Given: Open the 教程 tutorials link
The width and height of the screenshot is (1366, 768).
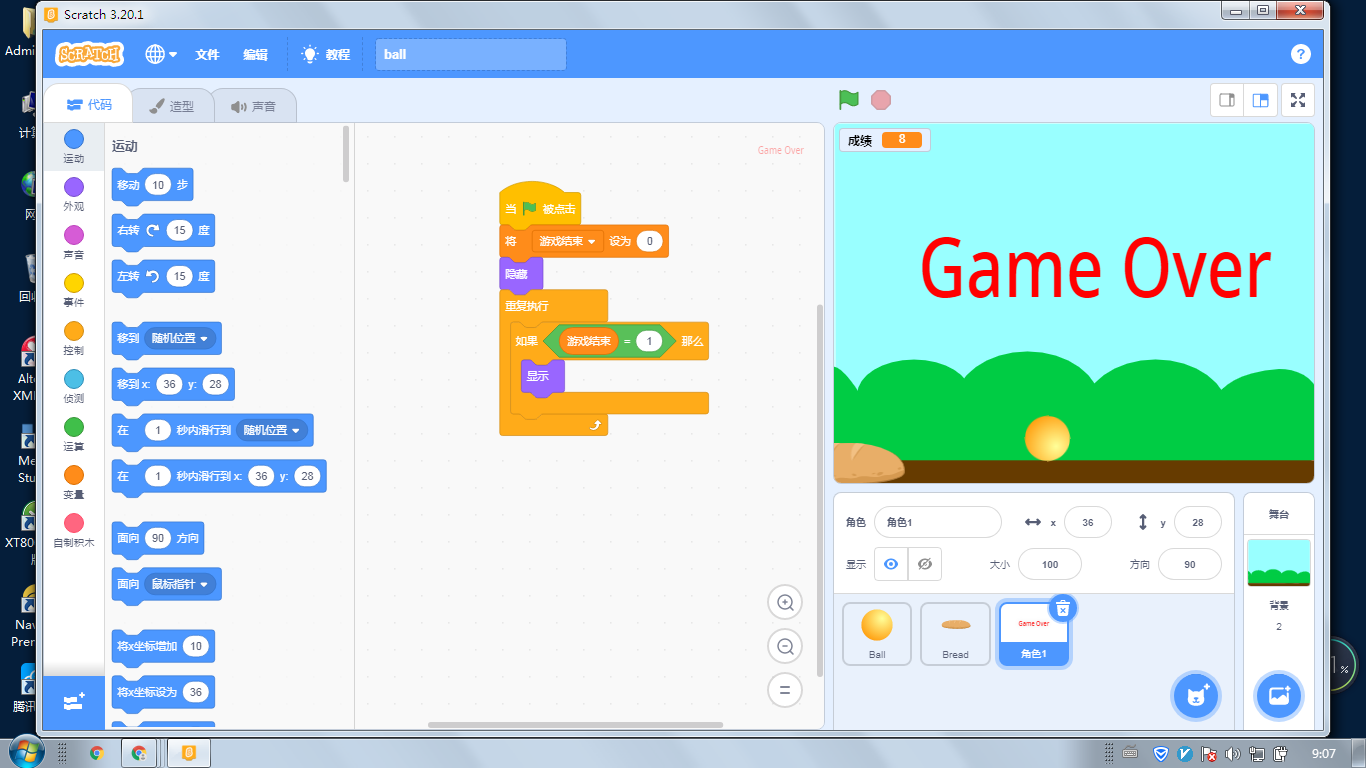Looking at the screenshot, I should pyautogui.click(x=327, y=54).
